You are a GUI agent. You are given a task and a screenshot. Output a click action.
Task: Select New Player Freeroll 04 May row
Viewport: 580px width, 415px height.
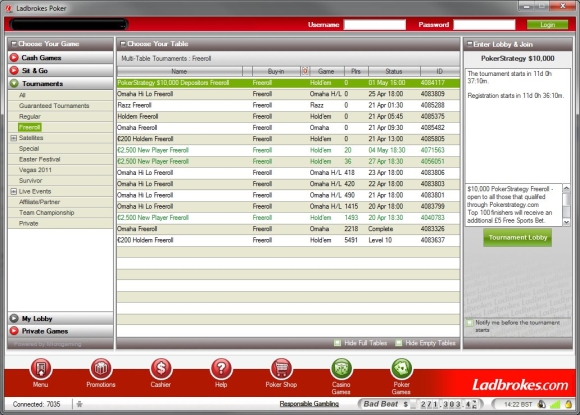coord(288,150)
